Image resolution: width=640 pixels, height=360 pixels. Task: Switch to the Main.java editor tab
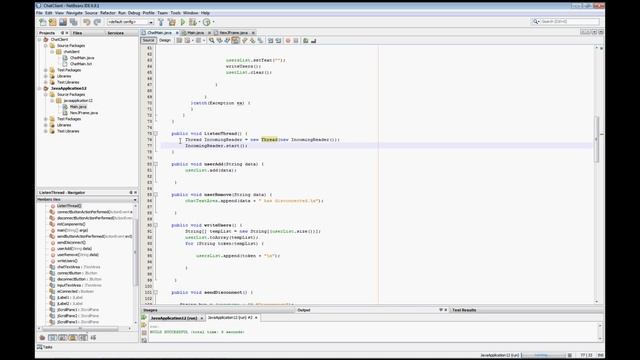196,33
